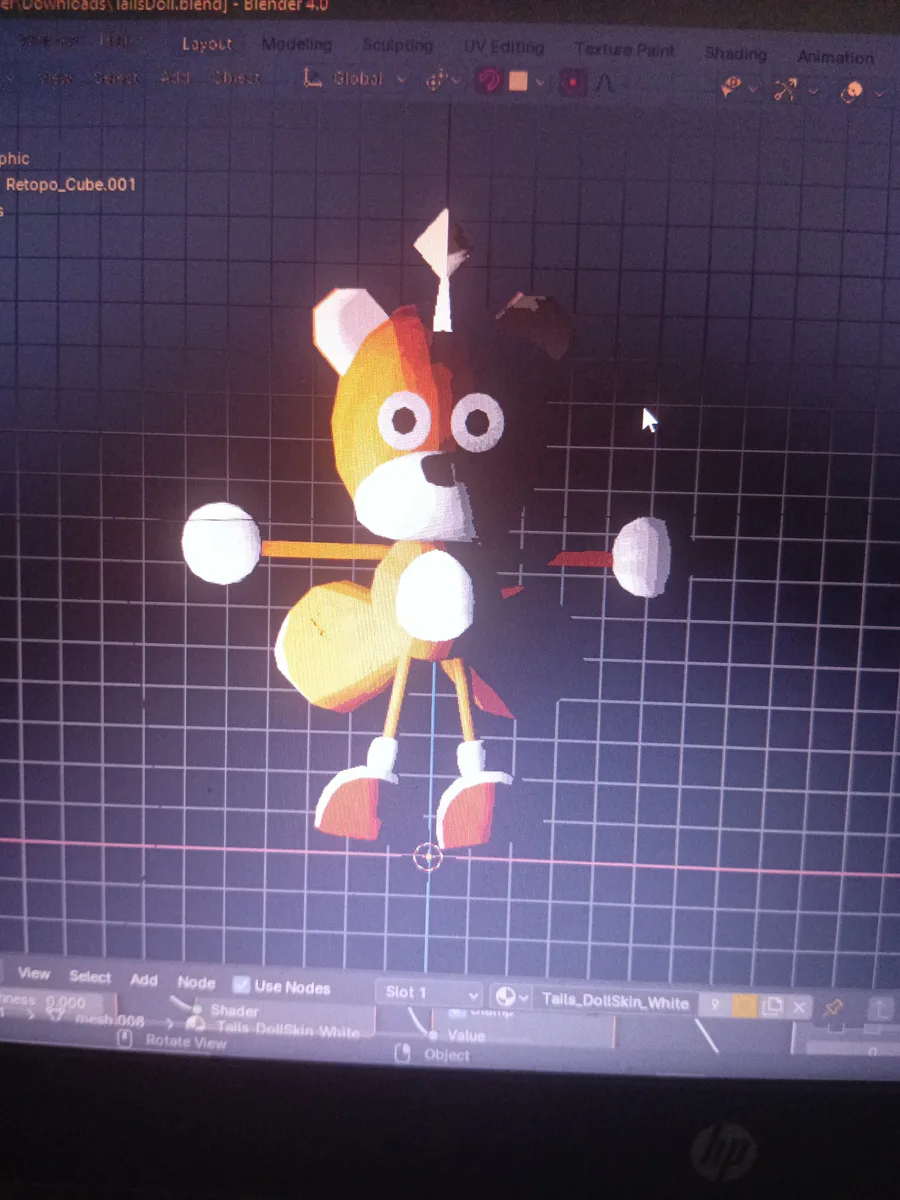
Task: Open the node editor Node menu
Action: click(196, 983)
